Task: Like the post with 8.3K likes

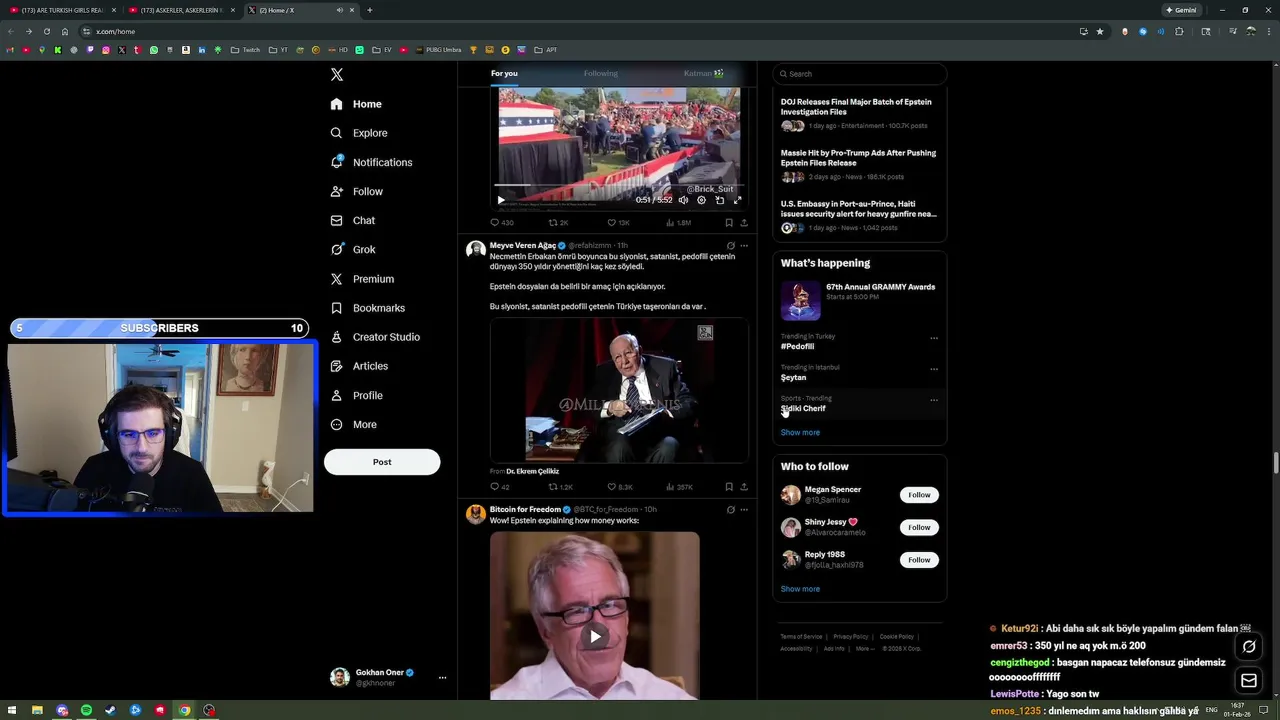Action: click(x=620, y=487)
